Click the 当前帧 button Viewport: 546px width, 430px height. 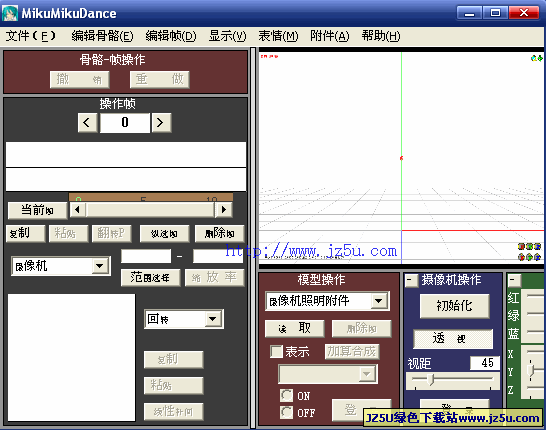38,210
